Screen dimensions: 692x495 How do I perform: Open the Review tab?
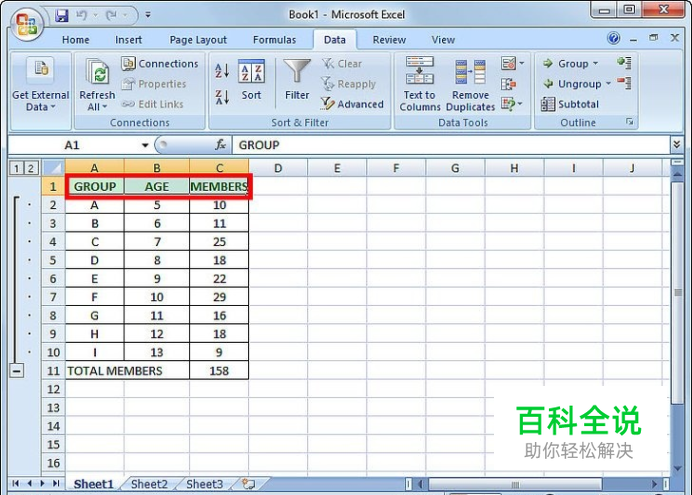point(389,40)
